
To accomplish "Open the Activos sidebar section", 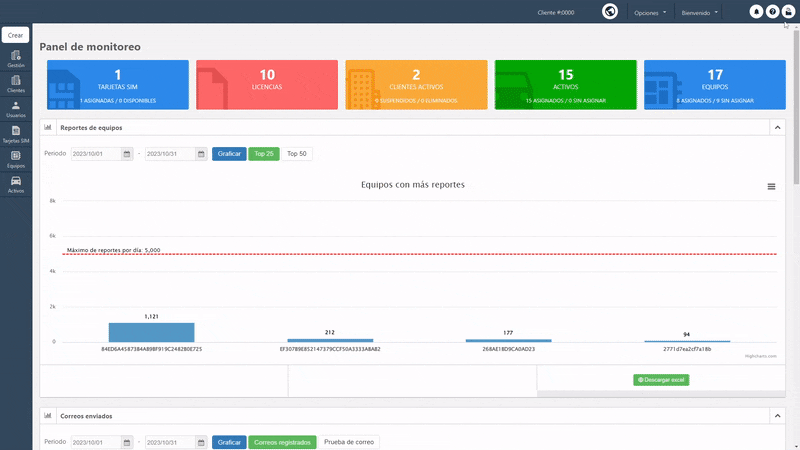I will click(16, 184).
